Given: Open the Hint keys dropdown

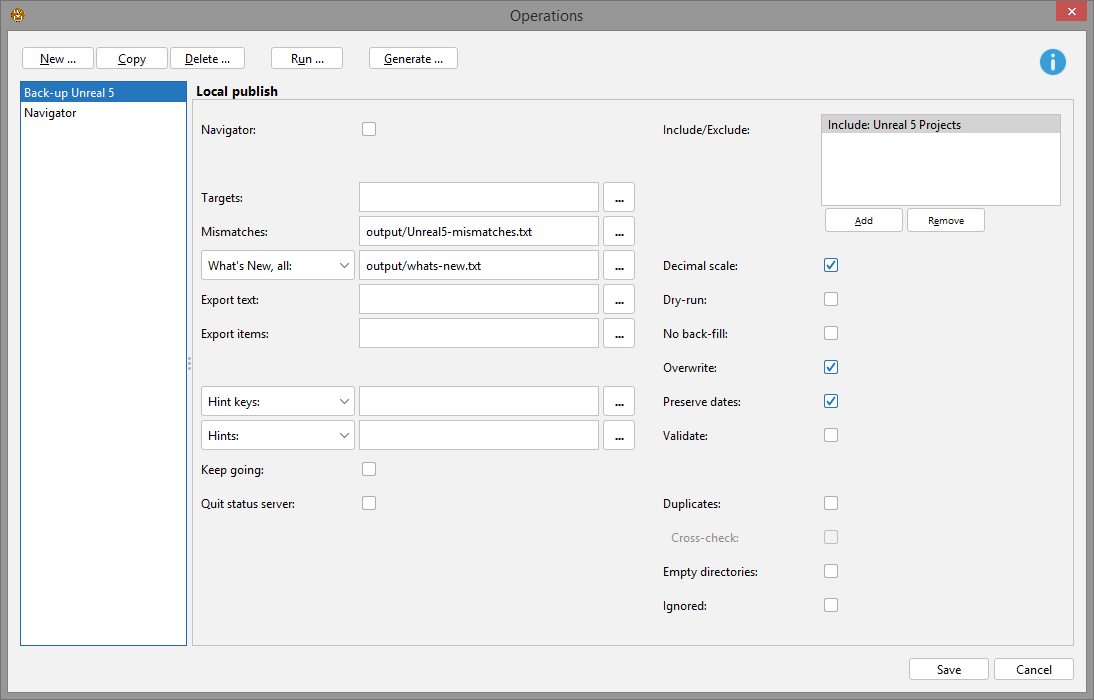Looking at the screenshot, I should pos(278,401).
